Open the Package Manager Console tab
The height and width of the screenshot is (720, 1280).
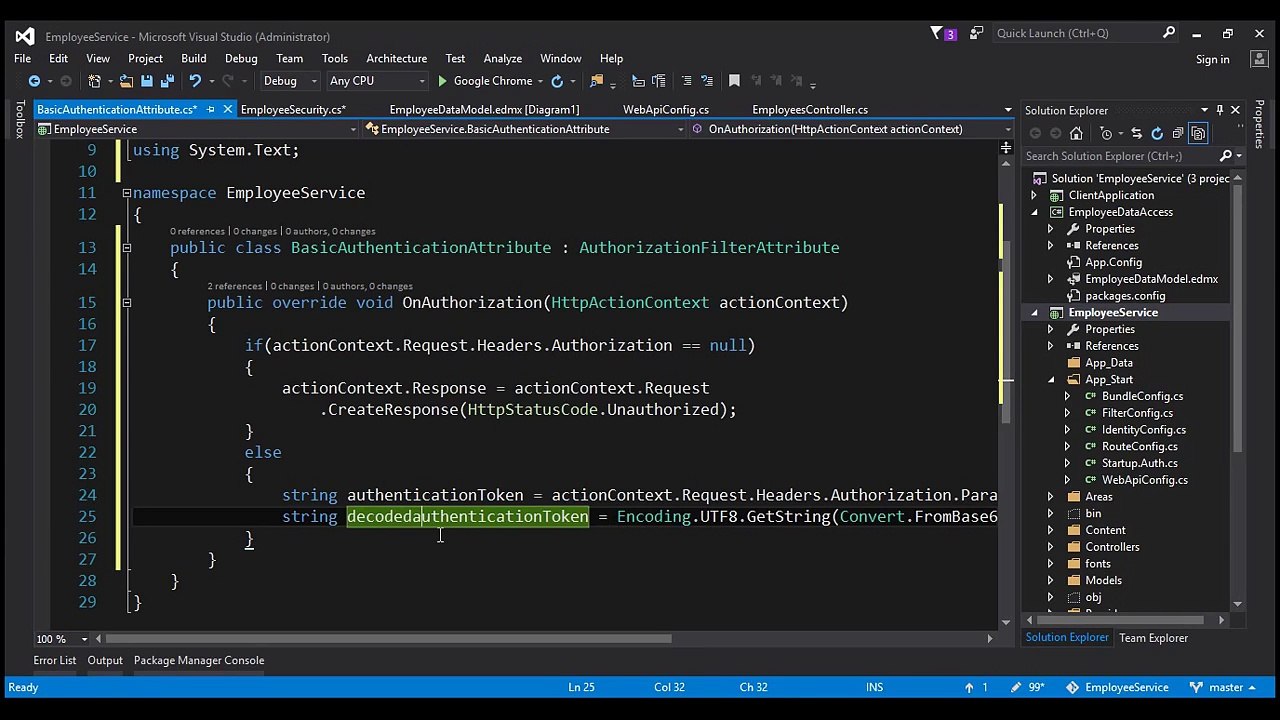coord(199,660)
